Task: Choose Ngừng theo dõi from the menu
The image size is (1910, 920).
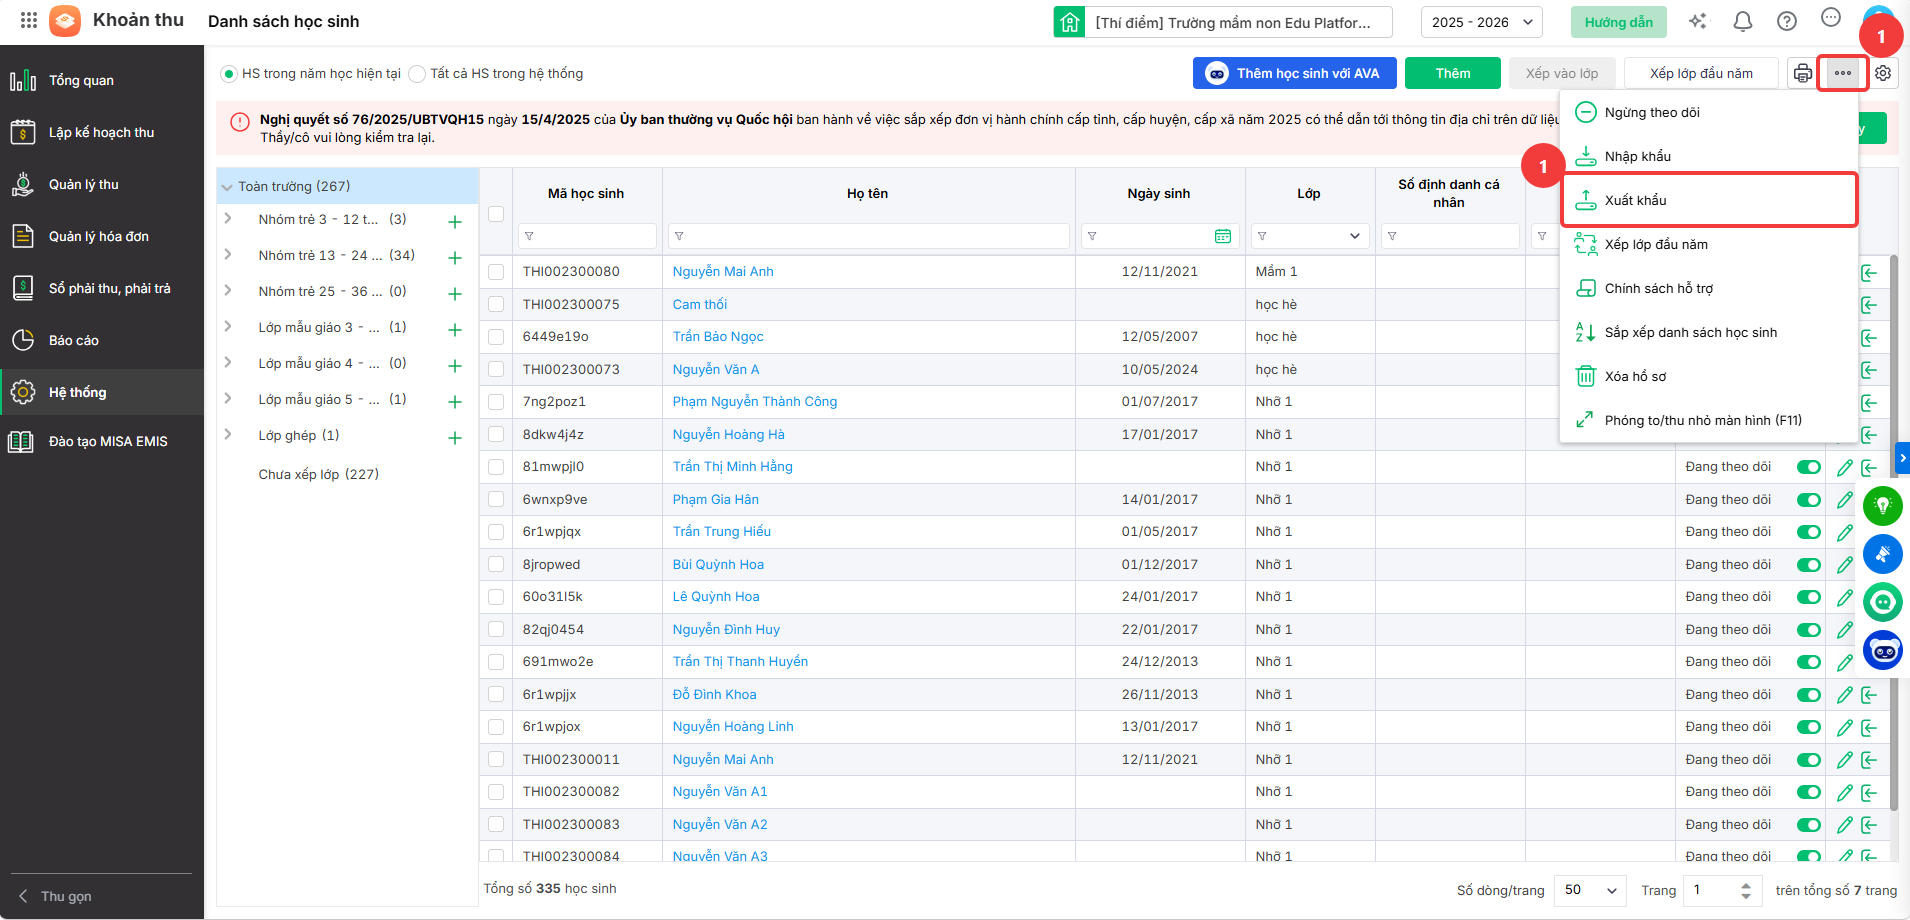Action: 1708,112
